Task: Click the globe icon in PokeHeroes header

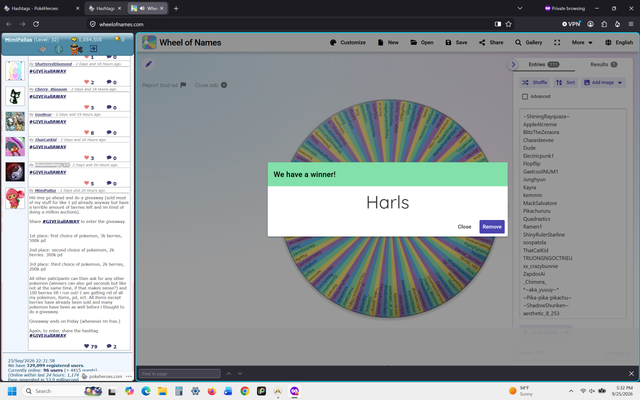Action: [x=59, y=49]
